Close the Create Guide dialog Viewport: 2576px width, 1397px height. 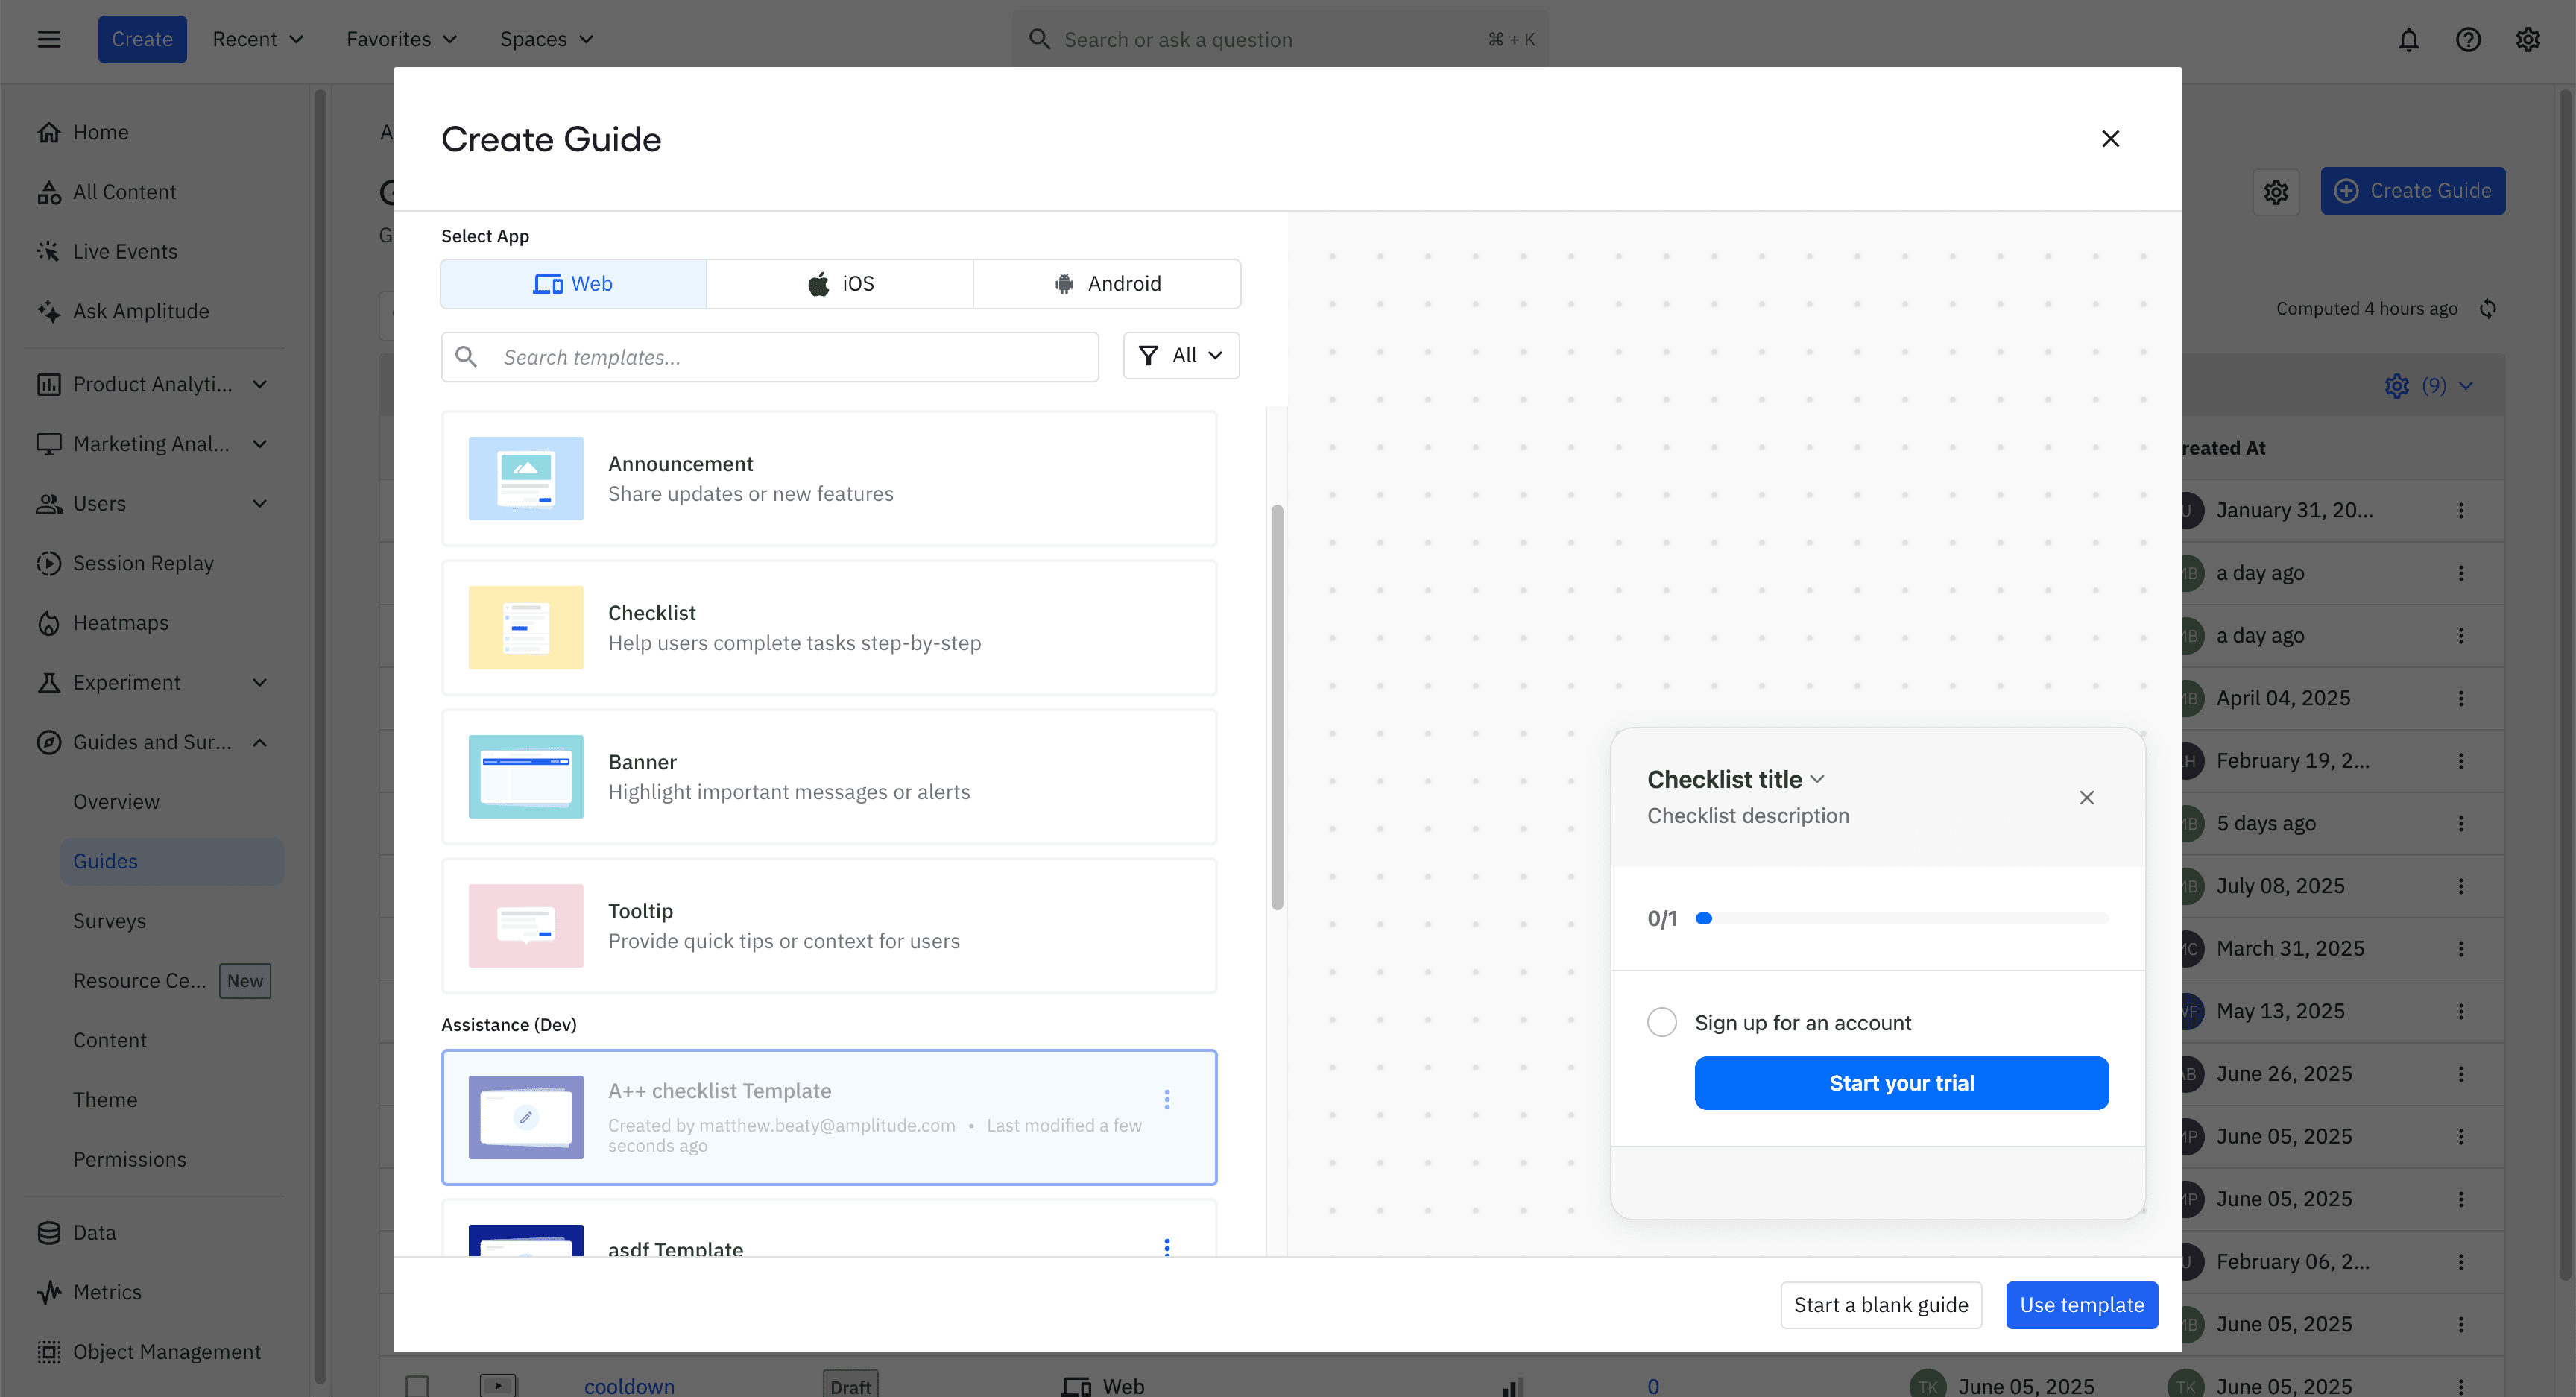[2110, 139]
